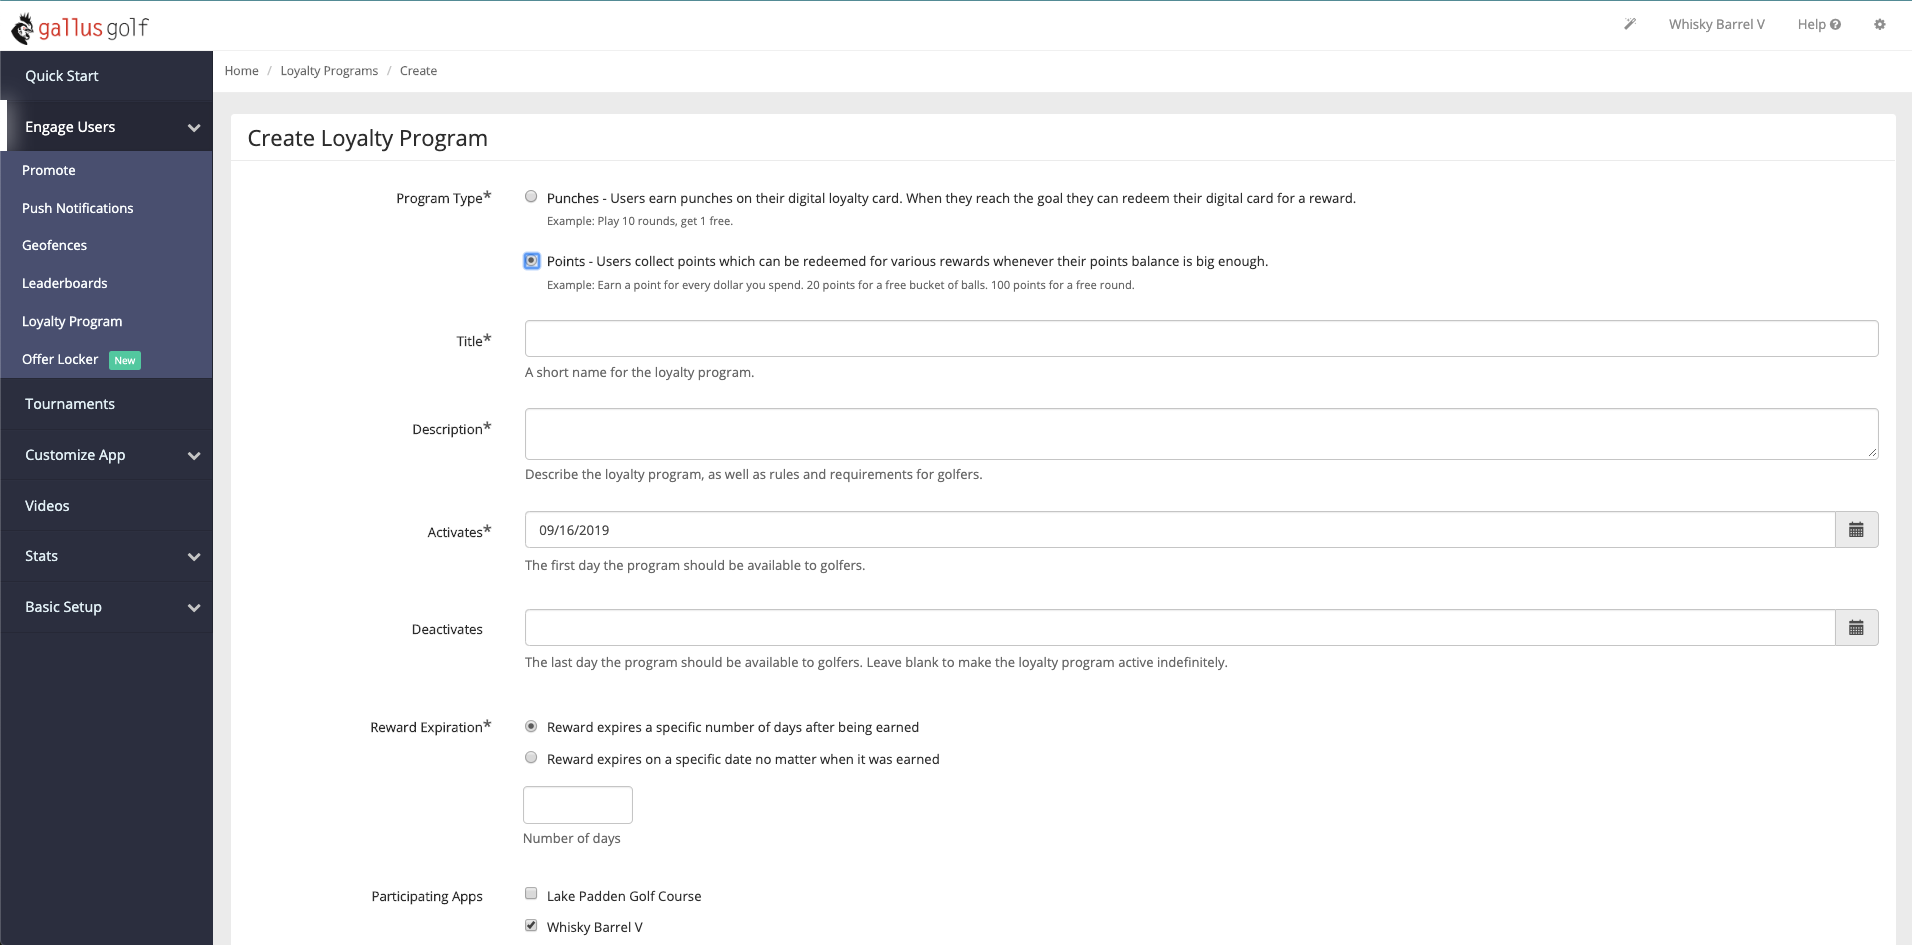This screenshot has height=945, width=1912.
Task: Collapse the Engage Users menu
Action: [x=194, y=128]
